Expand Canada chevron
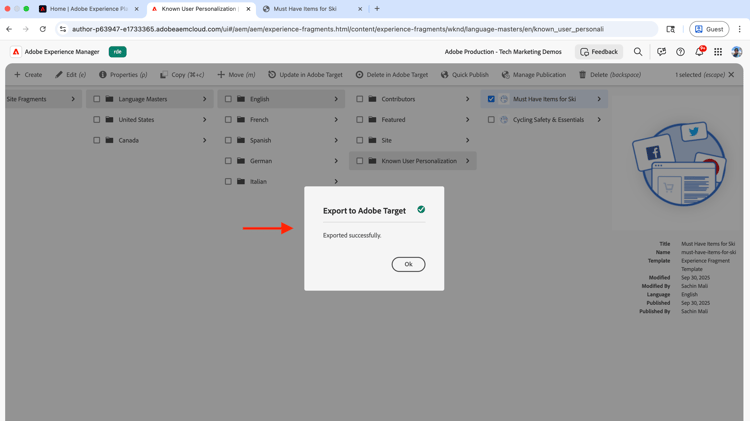 click(205, 140)
